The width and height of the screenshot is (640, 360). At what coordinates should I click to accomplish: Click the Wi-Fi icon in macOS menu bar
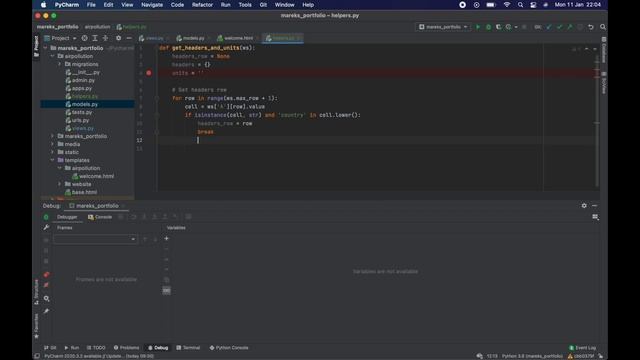click(507, 5)
